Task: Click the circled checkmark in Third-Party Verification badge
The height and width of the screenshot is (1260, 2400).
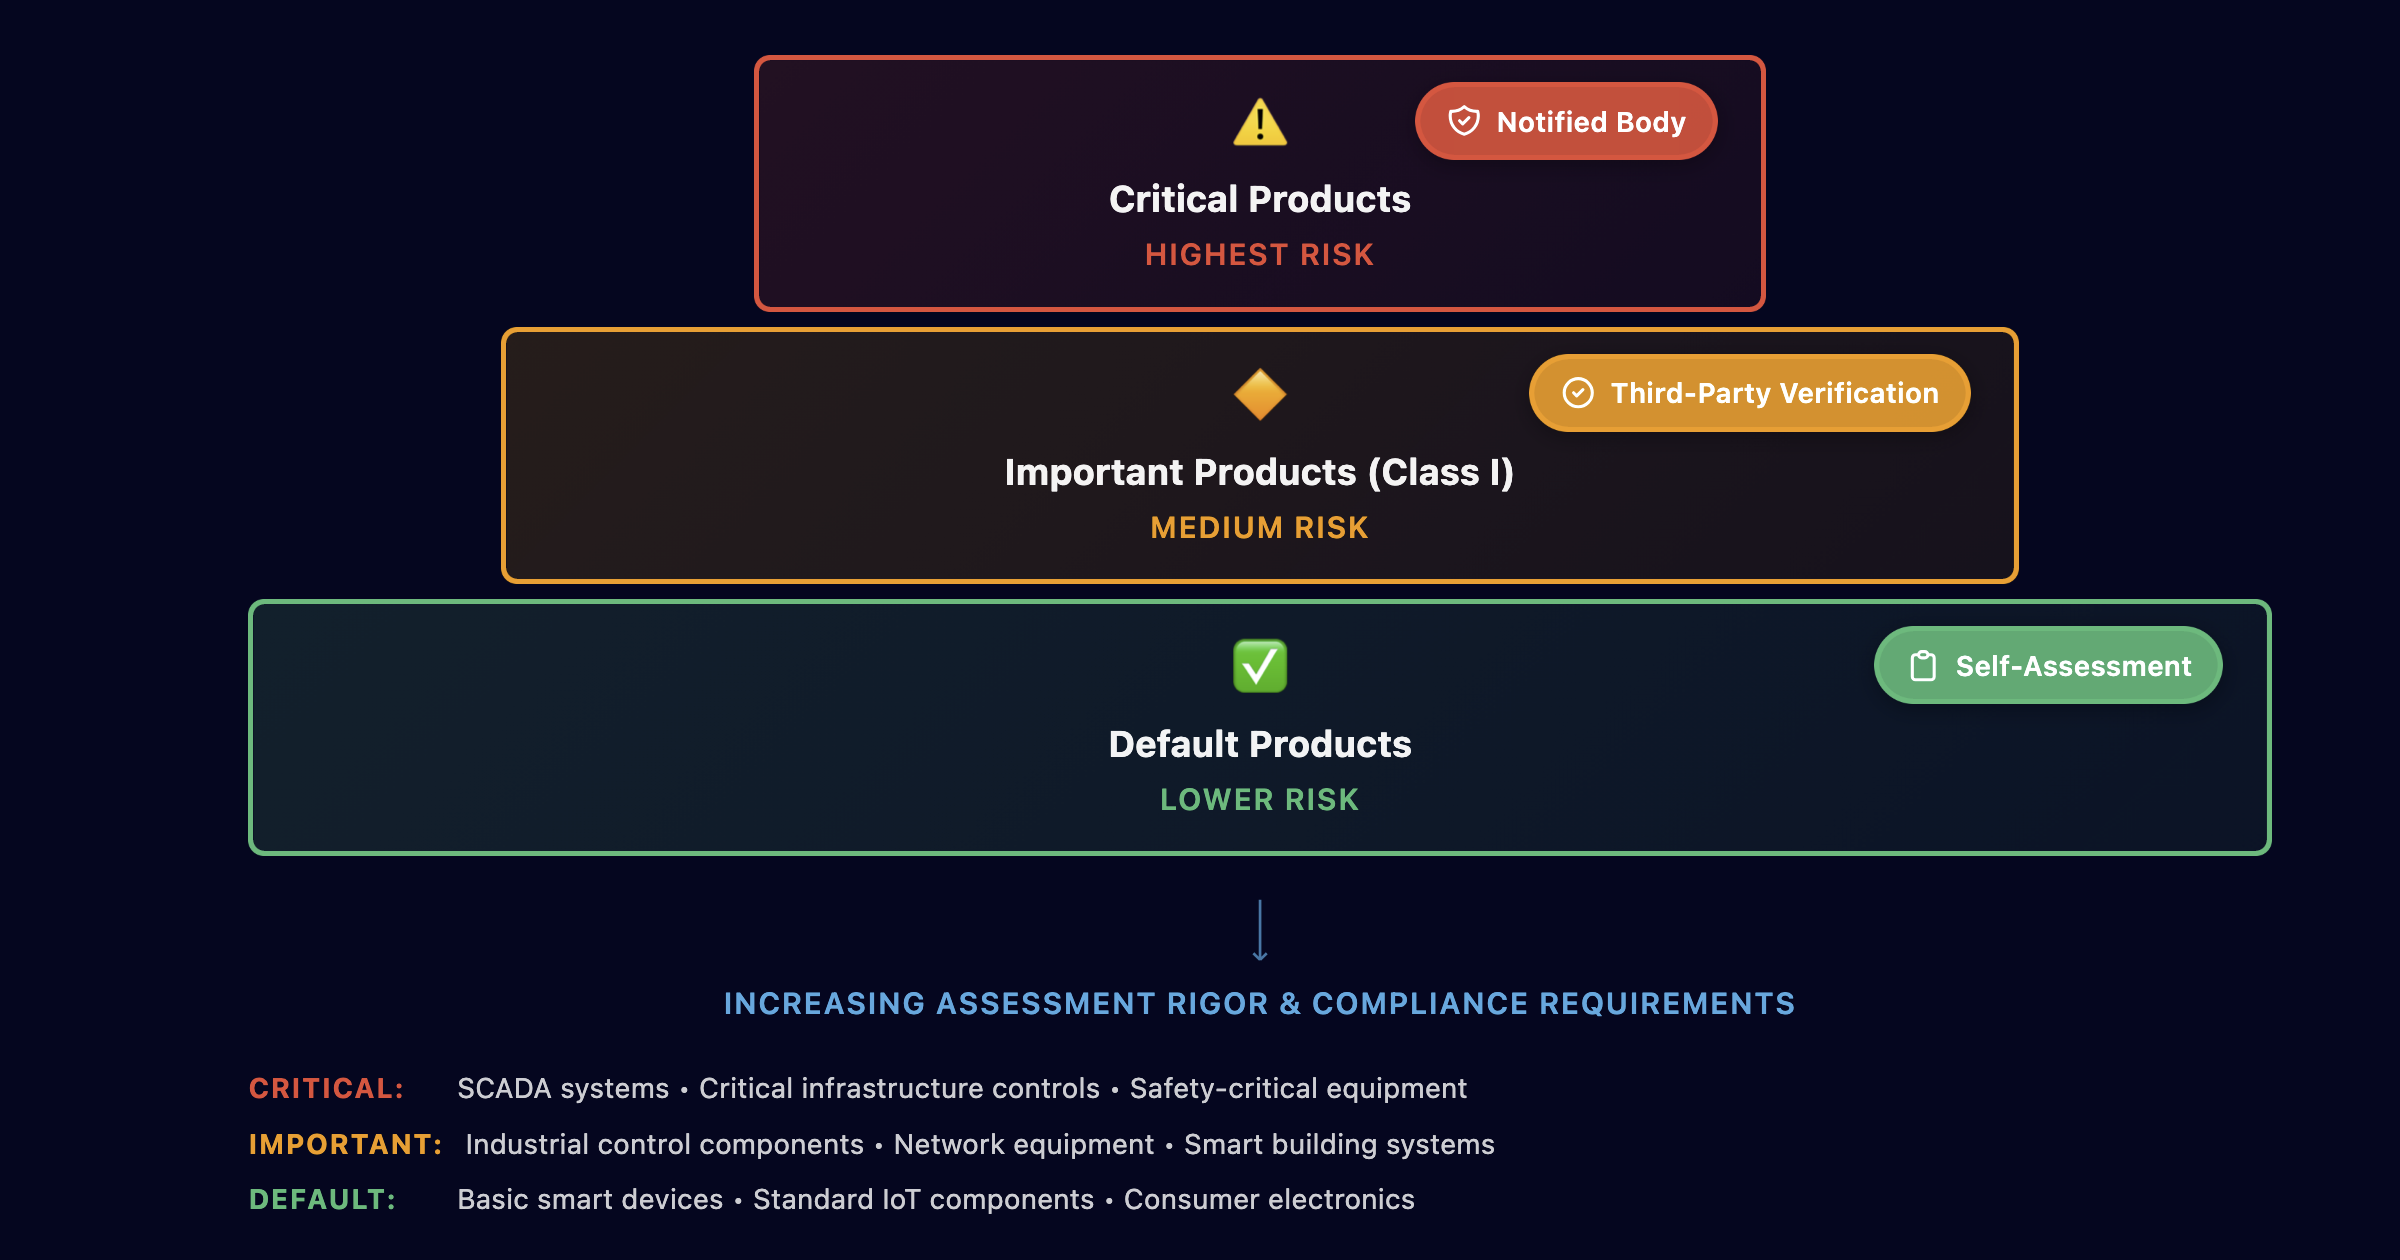Action: tap(1578, 393)
